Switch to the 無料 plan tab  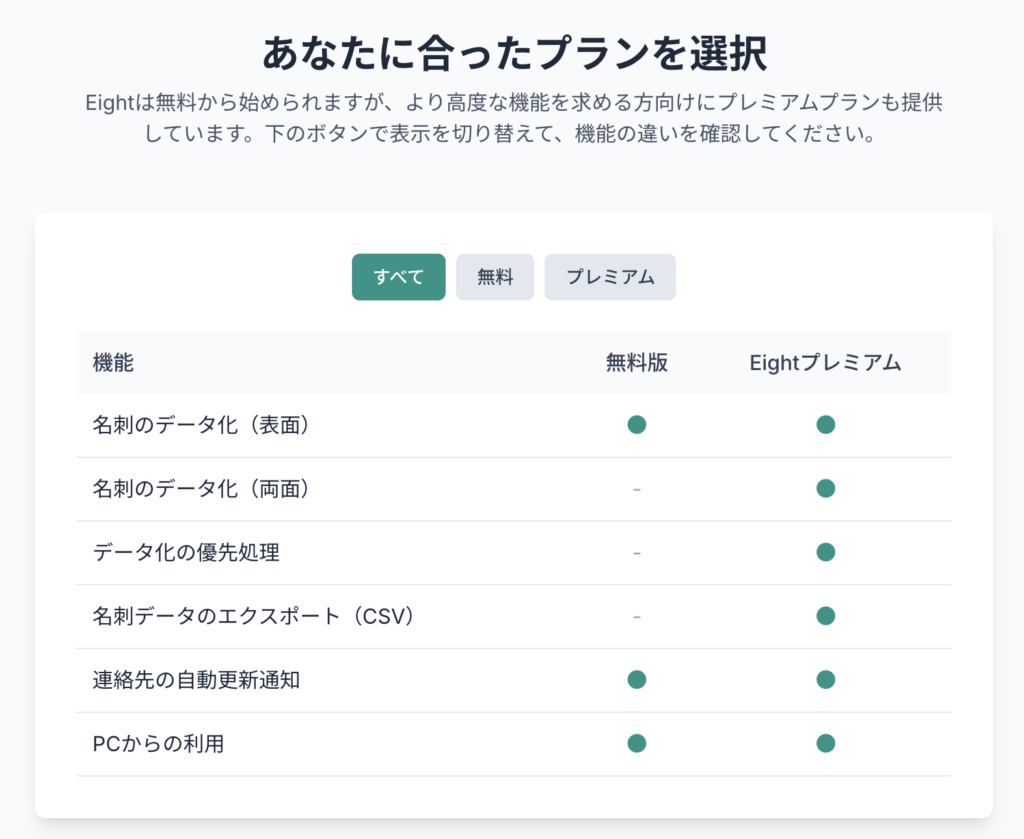[495, 277]
